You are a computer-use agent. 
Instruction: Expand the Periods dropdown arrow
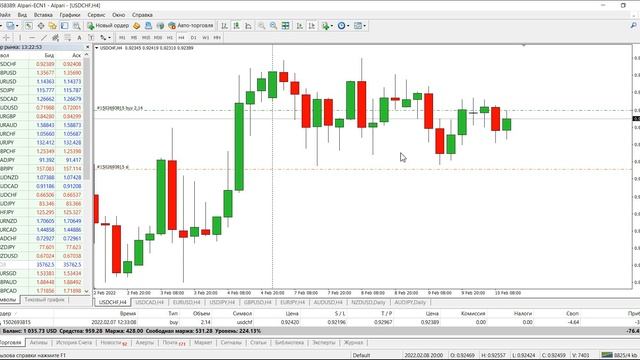coord(348,26)
